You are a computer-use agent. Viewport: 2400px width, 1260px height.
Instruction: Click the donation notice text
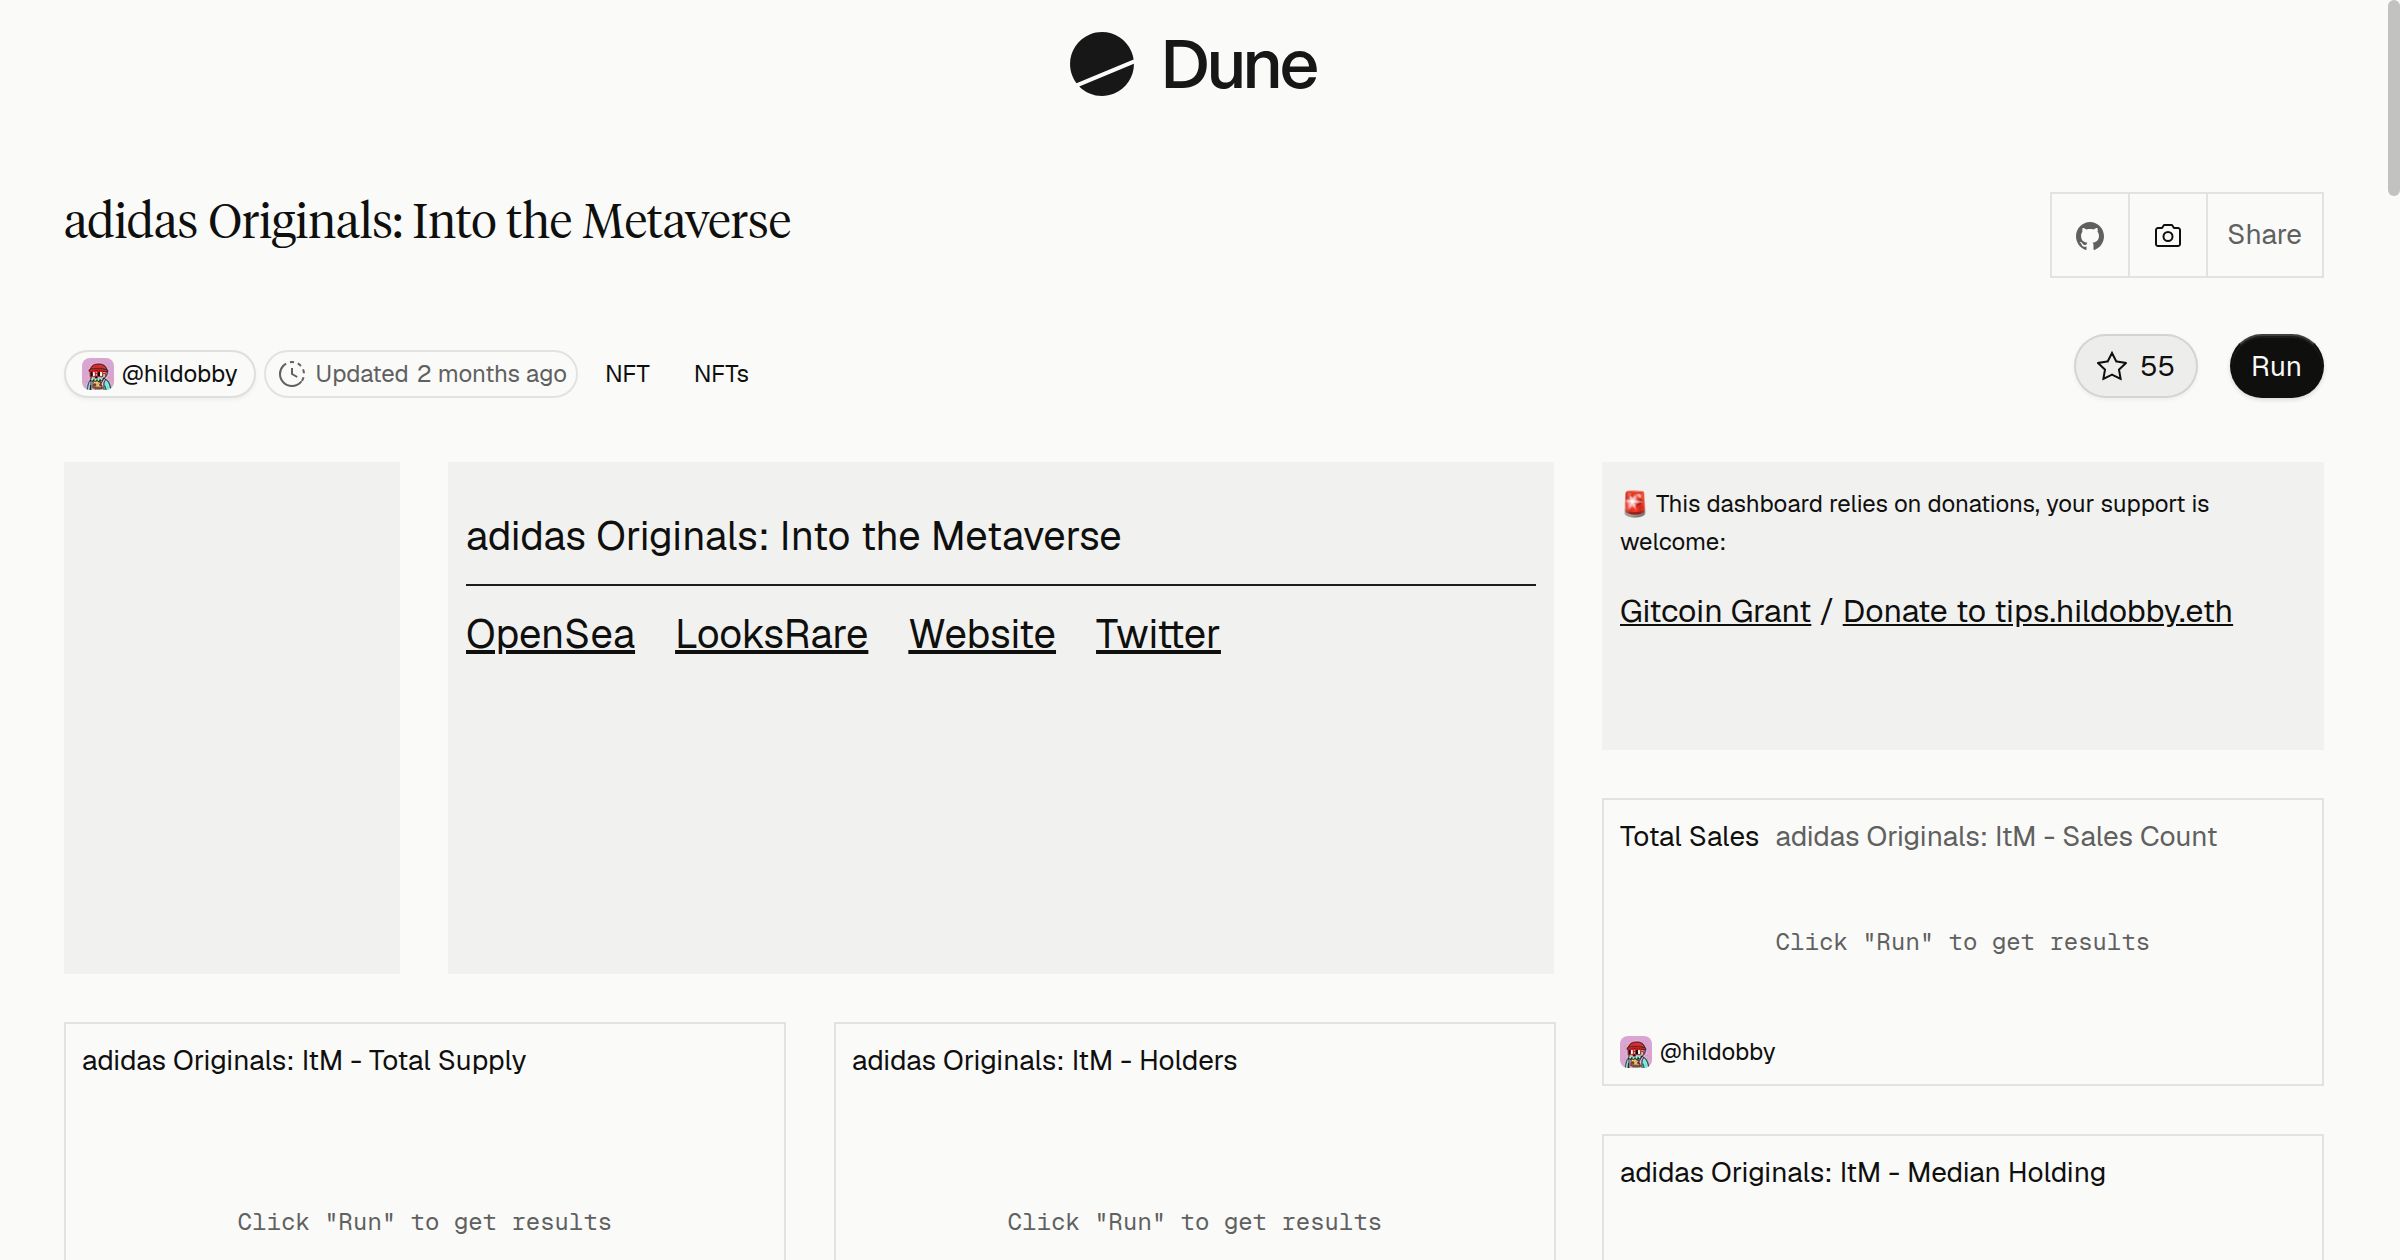[x=1914, y=522]
